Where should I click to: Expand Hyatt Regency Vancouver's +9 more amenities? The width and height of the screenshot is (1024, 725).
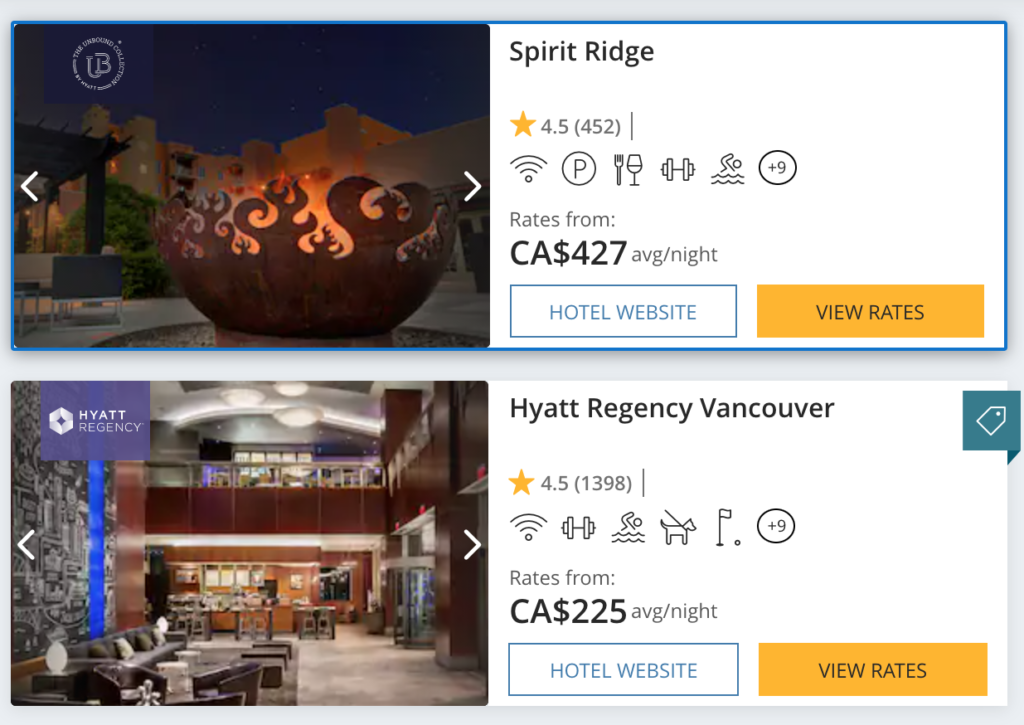click(776, 526)
